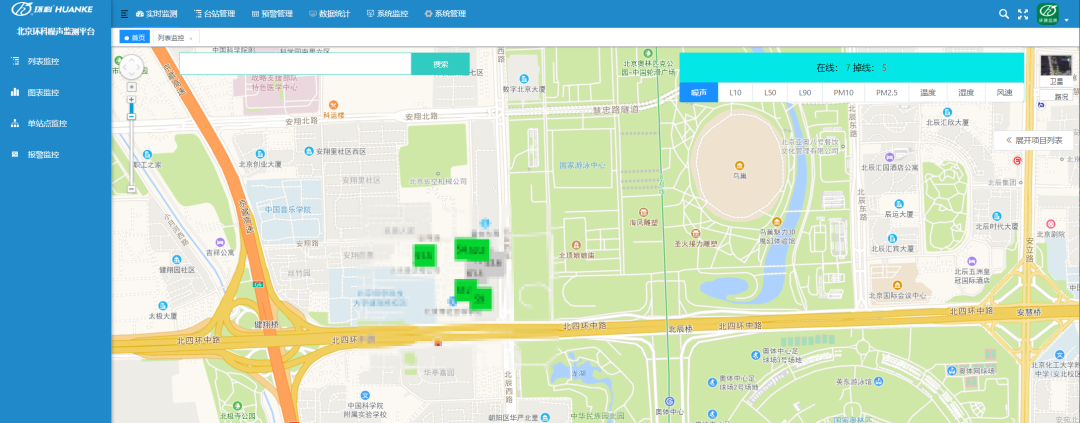Screen dimensions: 1080x423
Task: Click the map search input field
Action: coord(295,64)
